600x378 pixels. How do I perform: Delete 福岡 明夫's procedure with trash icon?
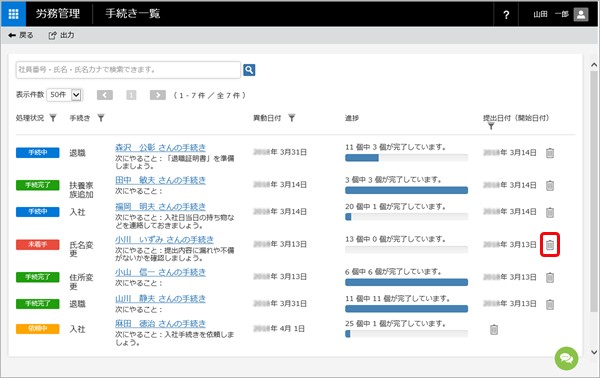pyautogui.click(x=550, y=212)
